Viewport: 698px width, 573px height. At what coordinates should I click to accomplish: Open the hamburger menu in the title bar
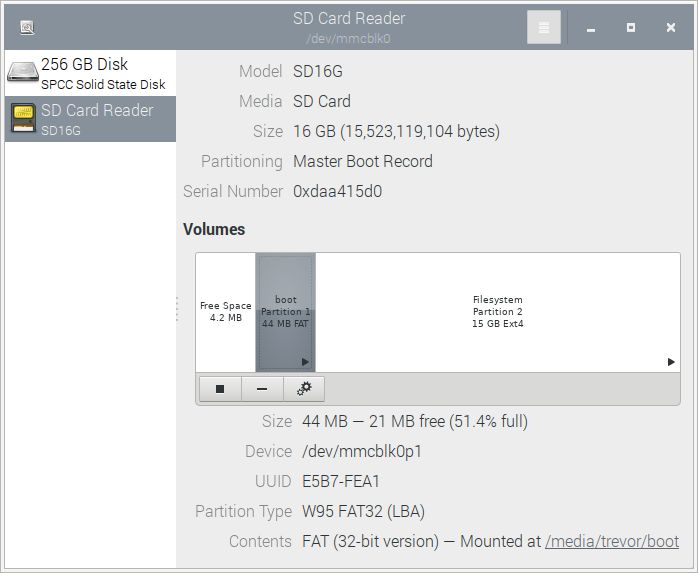[x=544, y=28]
